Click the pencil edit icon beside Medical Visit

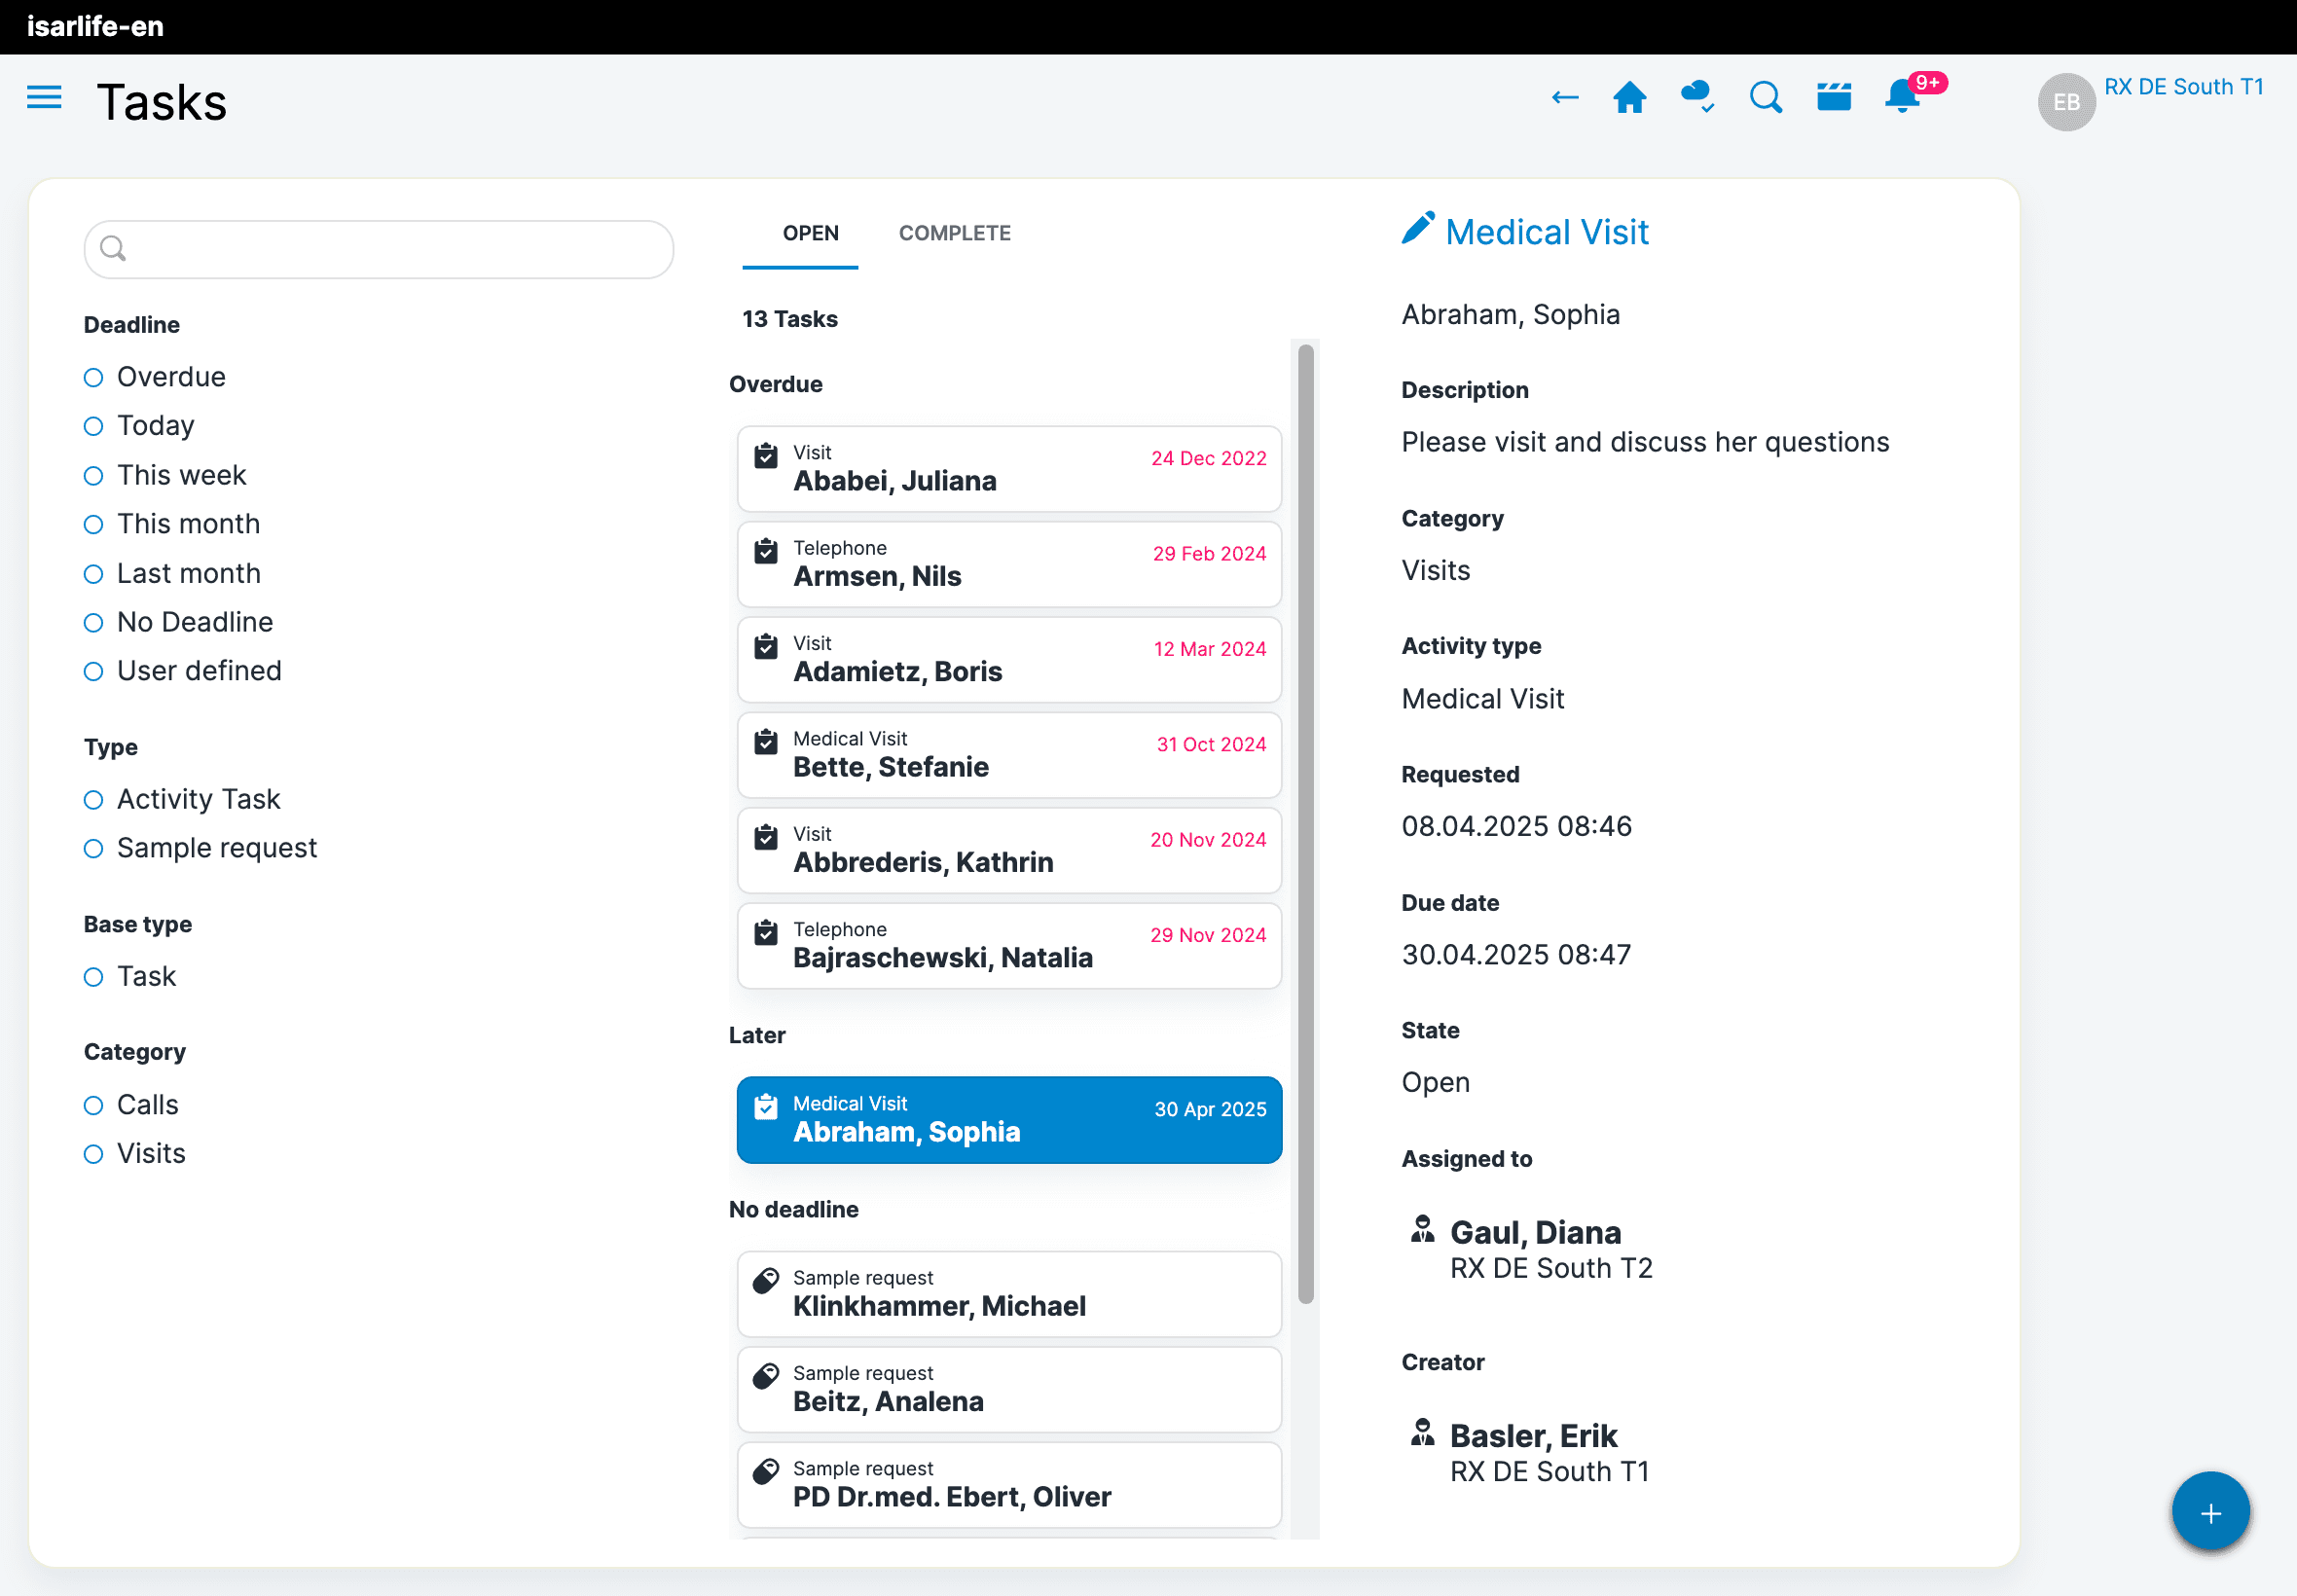(x=1417, y=229)
